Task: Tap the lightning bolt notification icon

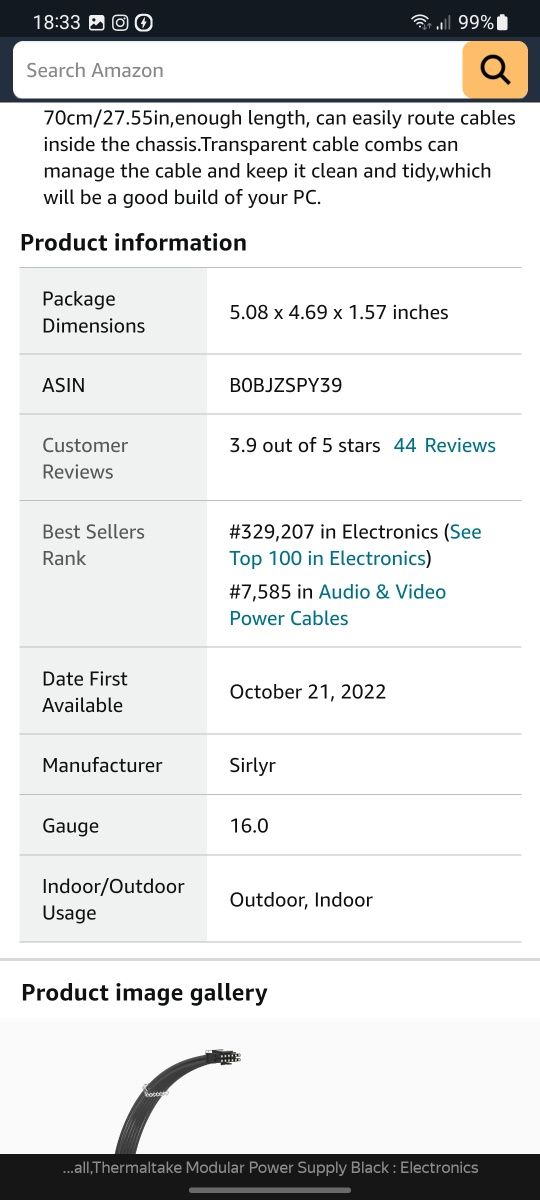Action: click(143, 22)
